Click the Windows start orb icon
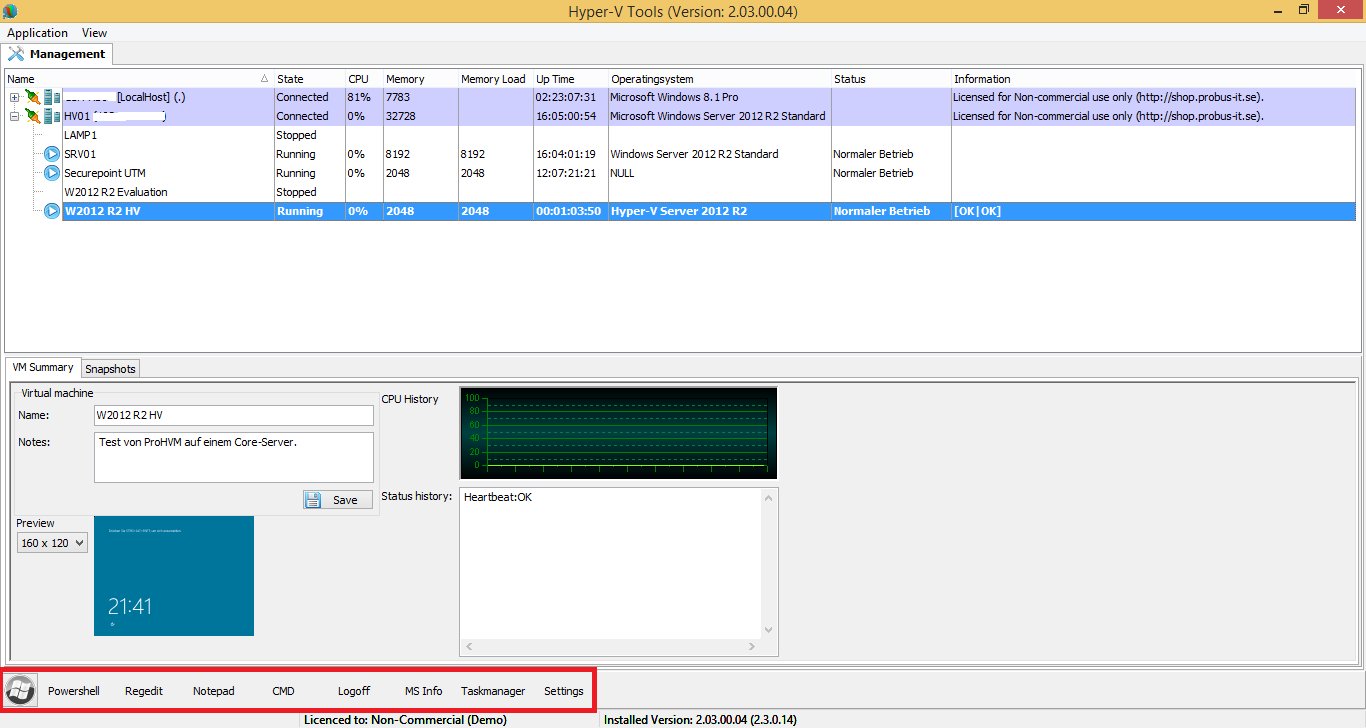The width and height of the screenshot is (1366, 728). pos(19,690)
